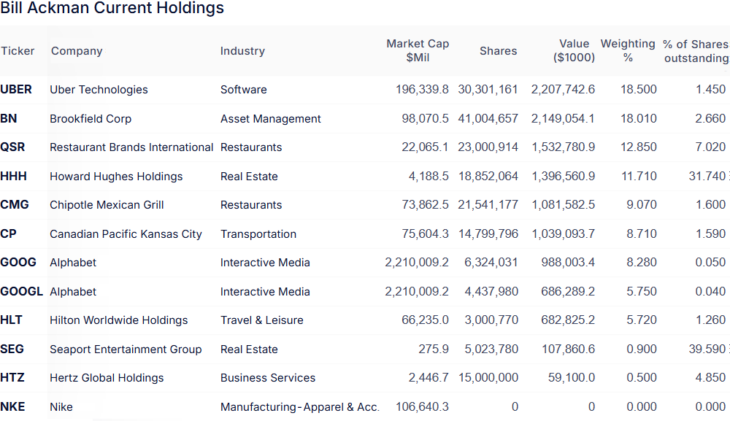Select the Hilton Worldwide Holdings name
This screenshot has height=421, width=730.
point(119,320)
